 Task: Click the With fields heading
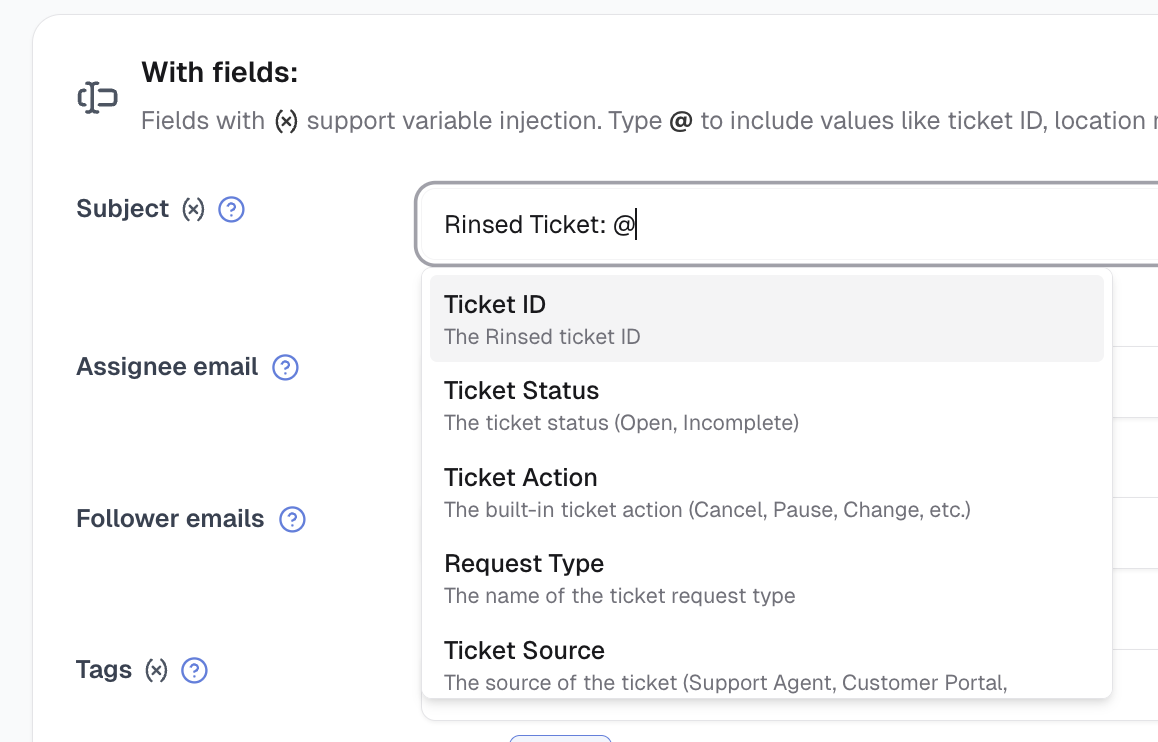pyautogui.click(x=220, y=72)
